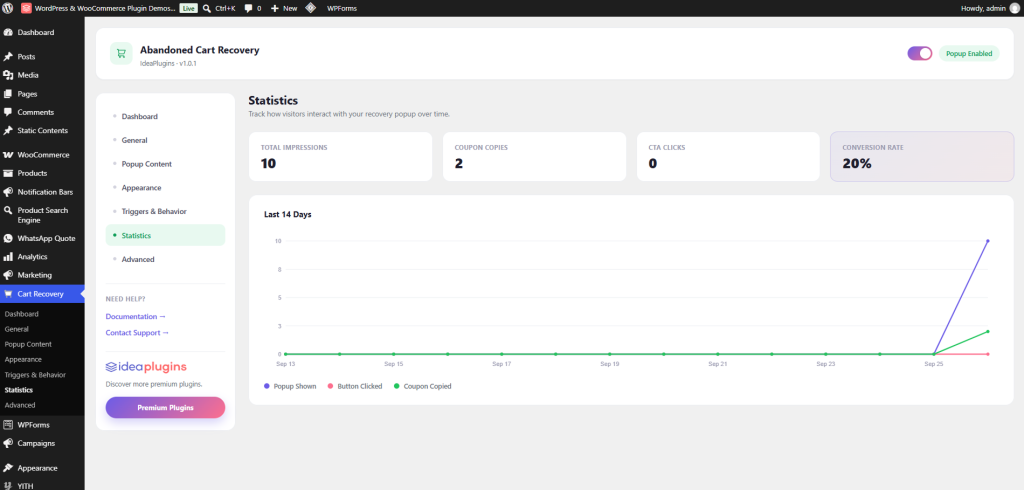Click the pink Button Clicked end data point

[987, 354]
